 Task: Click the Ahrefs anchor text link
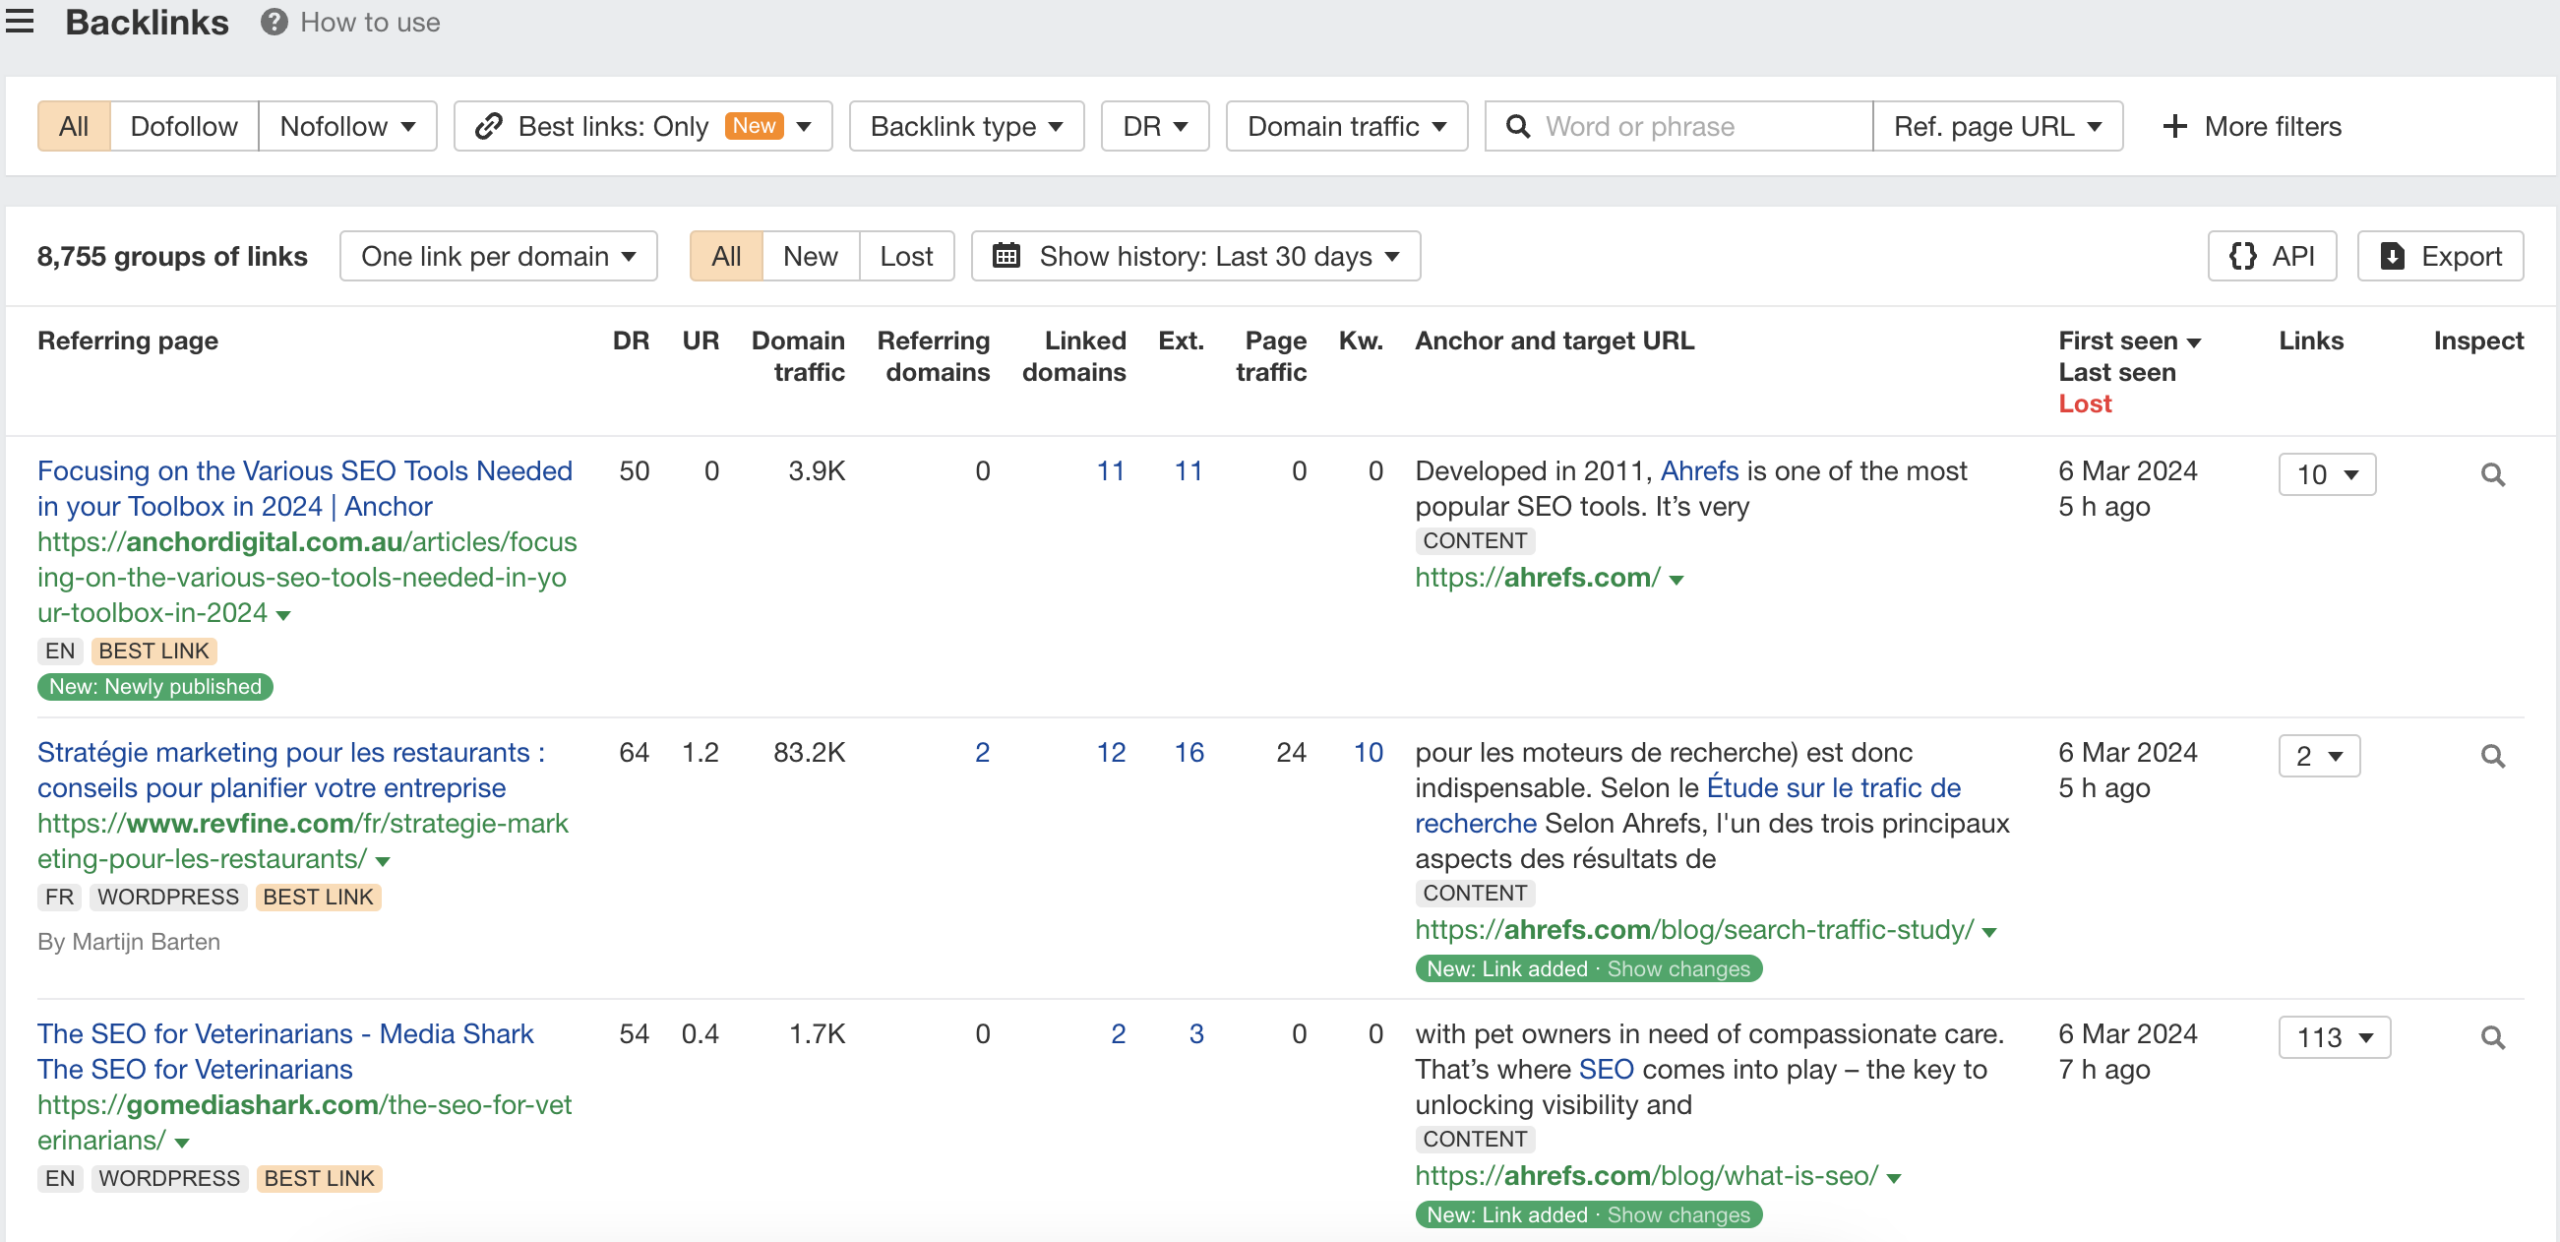coord(1699,471)
